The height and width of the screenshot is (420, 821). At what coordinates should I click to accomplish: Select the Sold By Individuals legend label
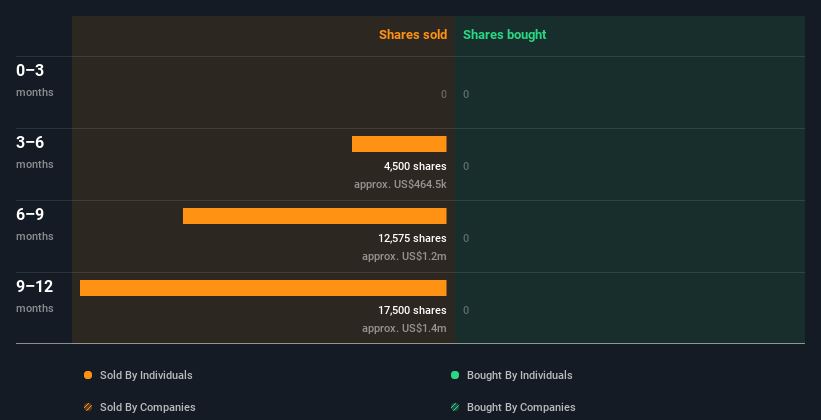(x=146, y=375)
